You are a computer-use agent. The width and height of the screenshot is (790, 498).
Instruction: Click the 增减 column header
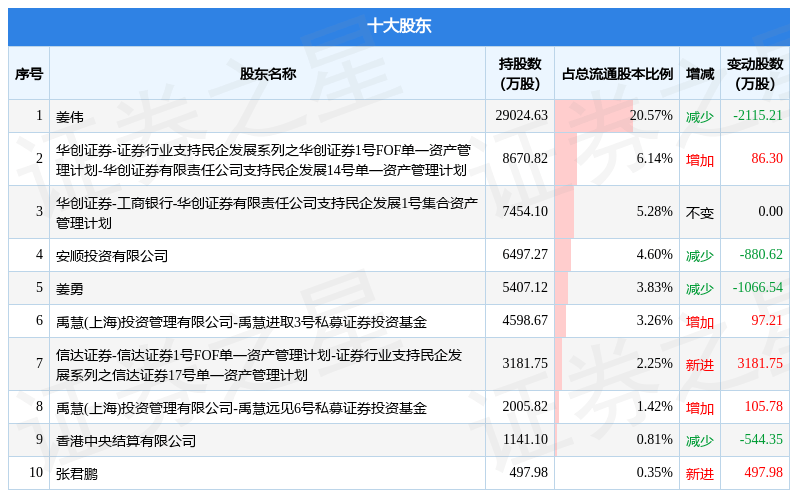(x=699, y=73)
